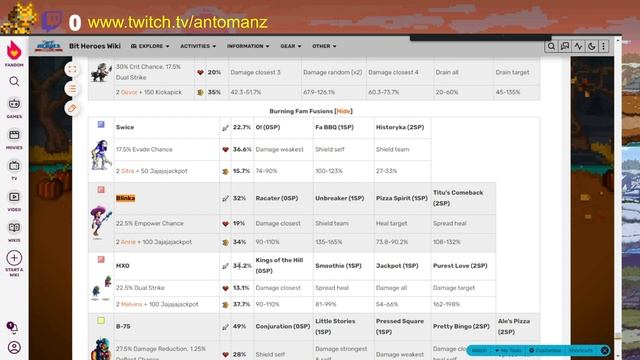Click the Swice name cell

[167, 127]
